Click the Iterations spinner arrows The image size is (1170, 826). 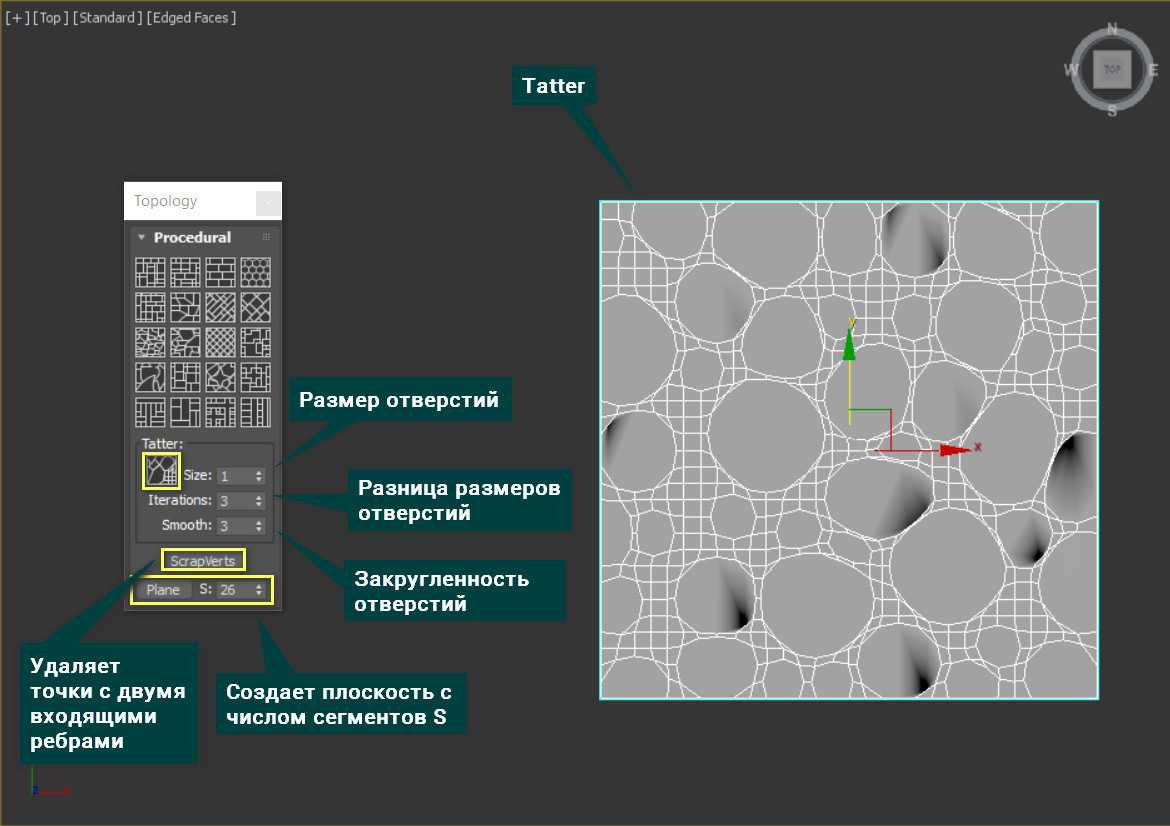pos(260,501)
